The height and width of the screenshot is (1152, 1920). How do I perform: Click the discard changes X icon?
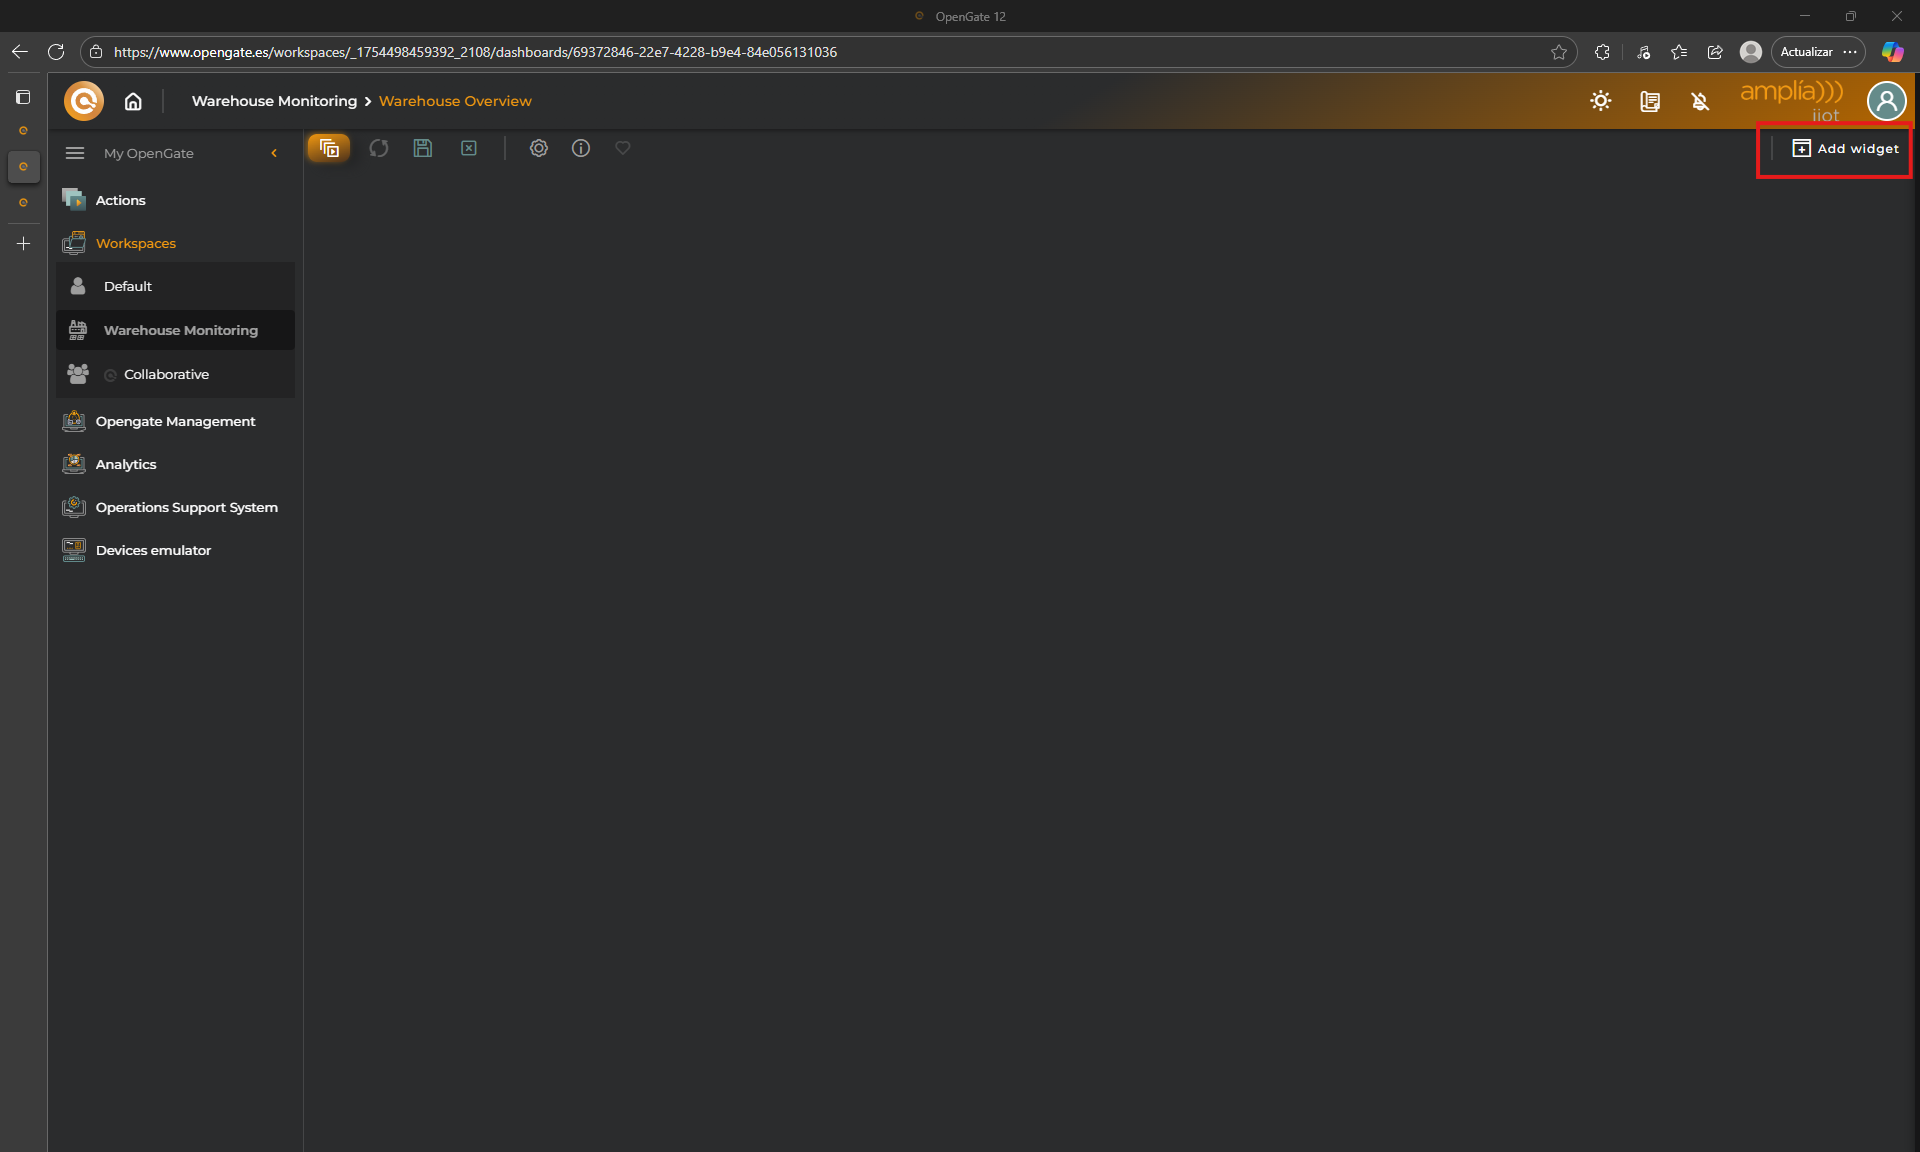pyautogui.click(x=469, y=148)
